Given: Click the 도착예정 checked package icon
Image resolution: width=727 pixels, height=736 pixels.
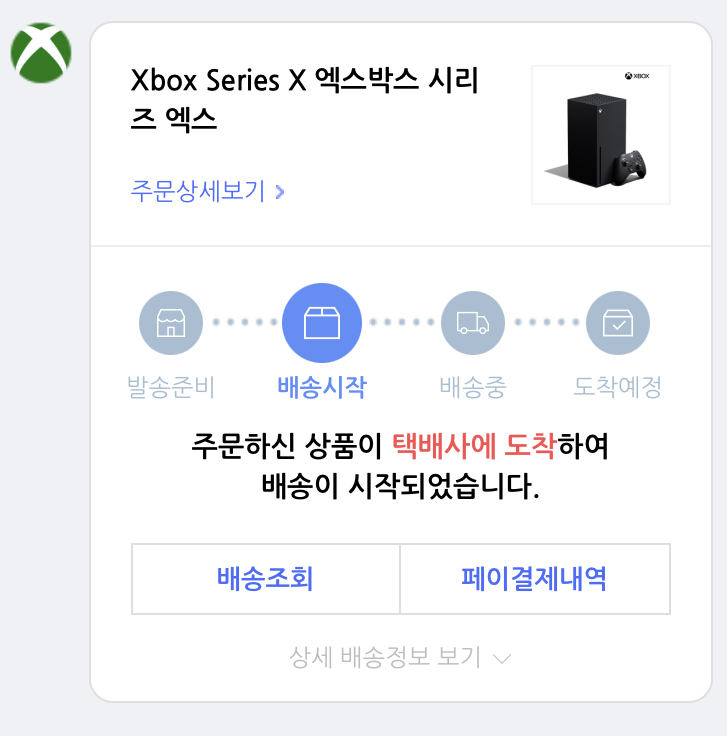Looking at the screenshot, I should tap(618, 323).
